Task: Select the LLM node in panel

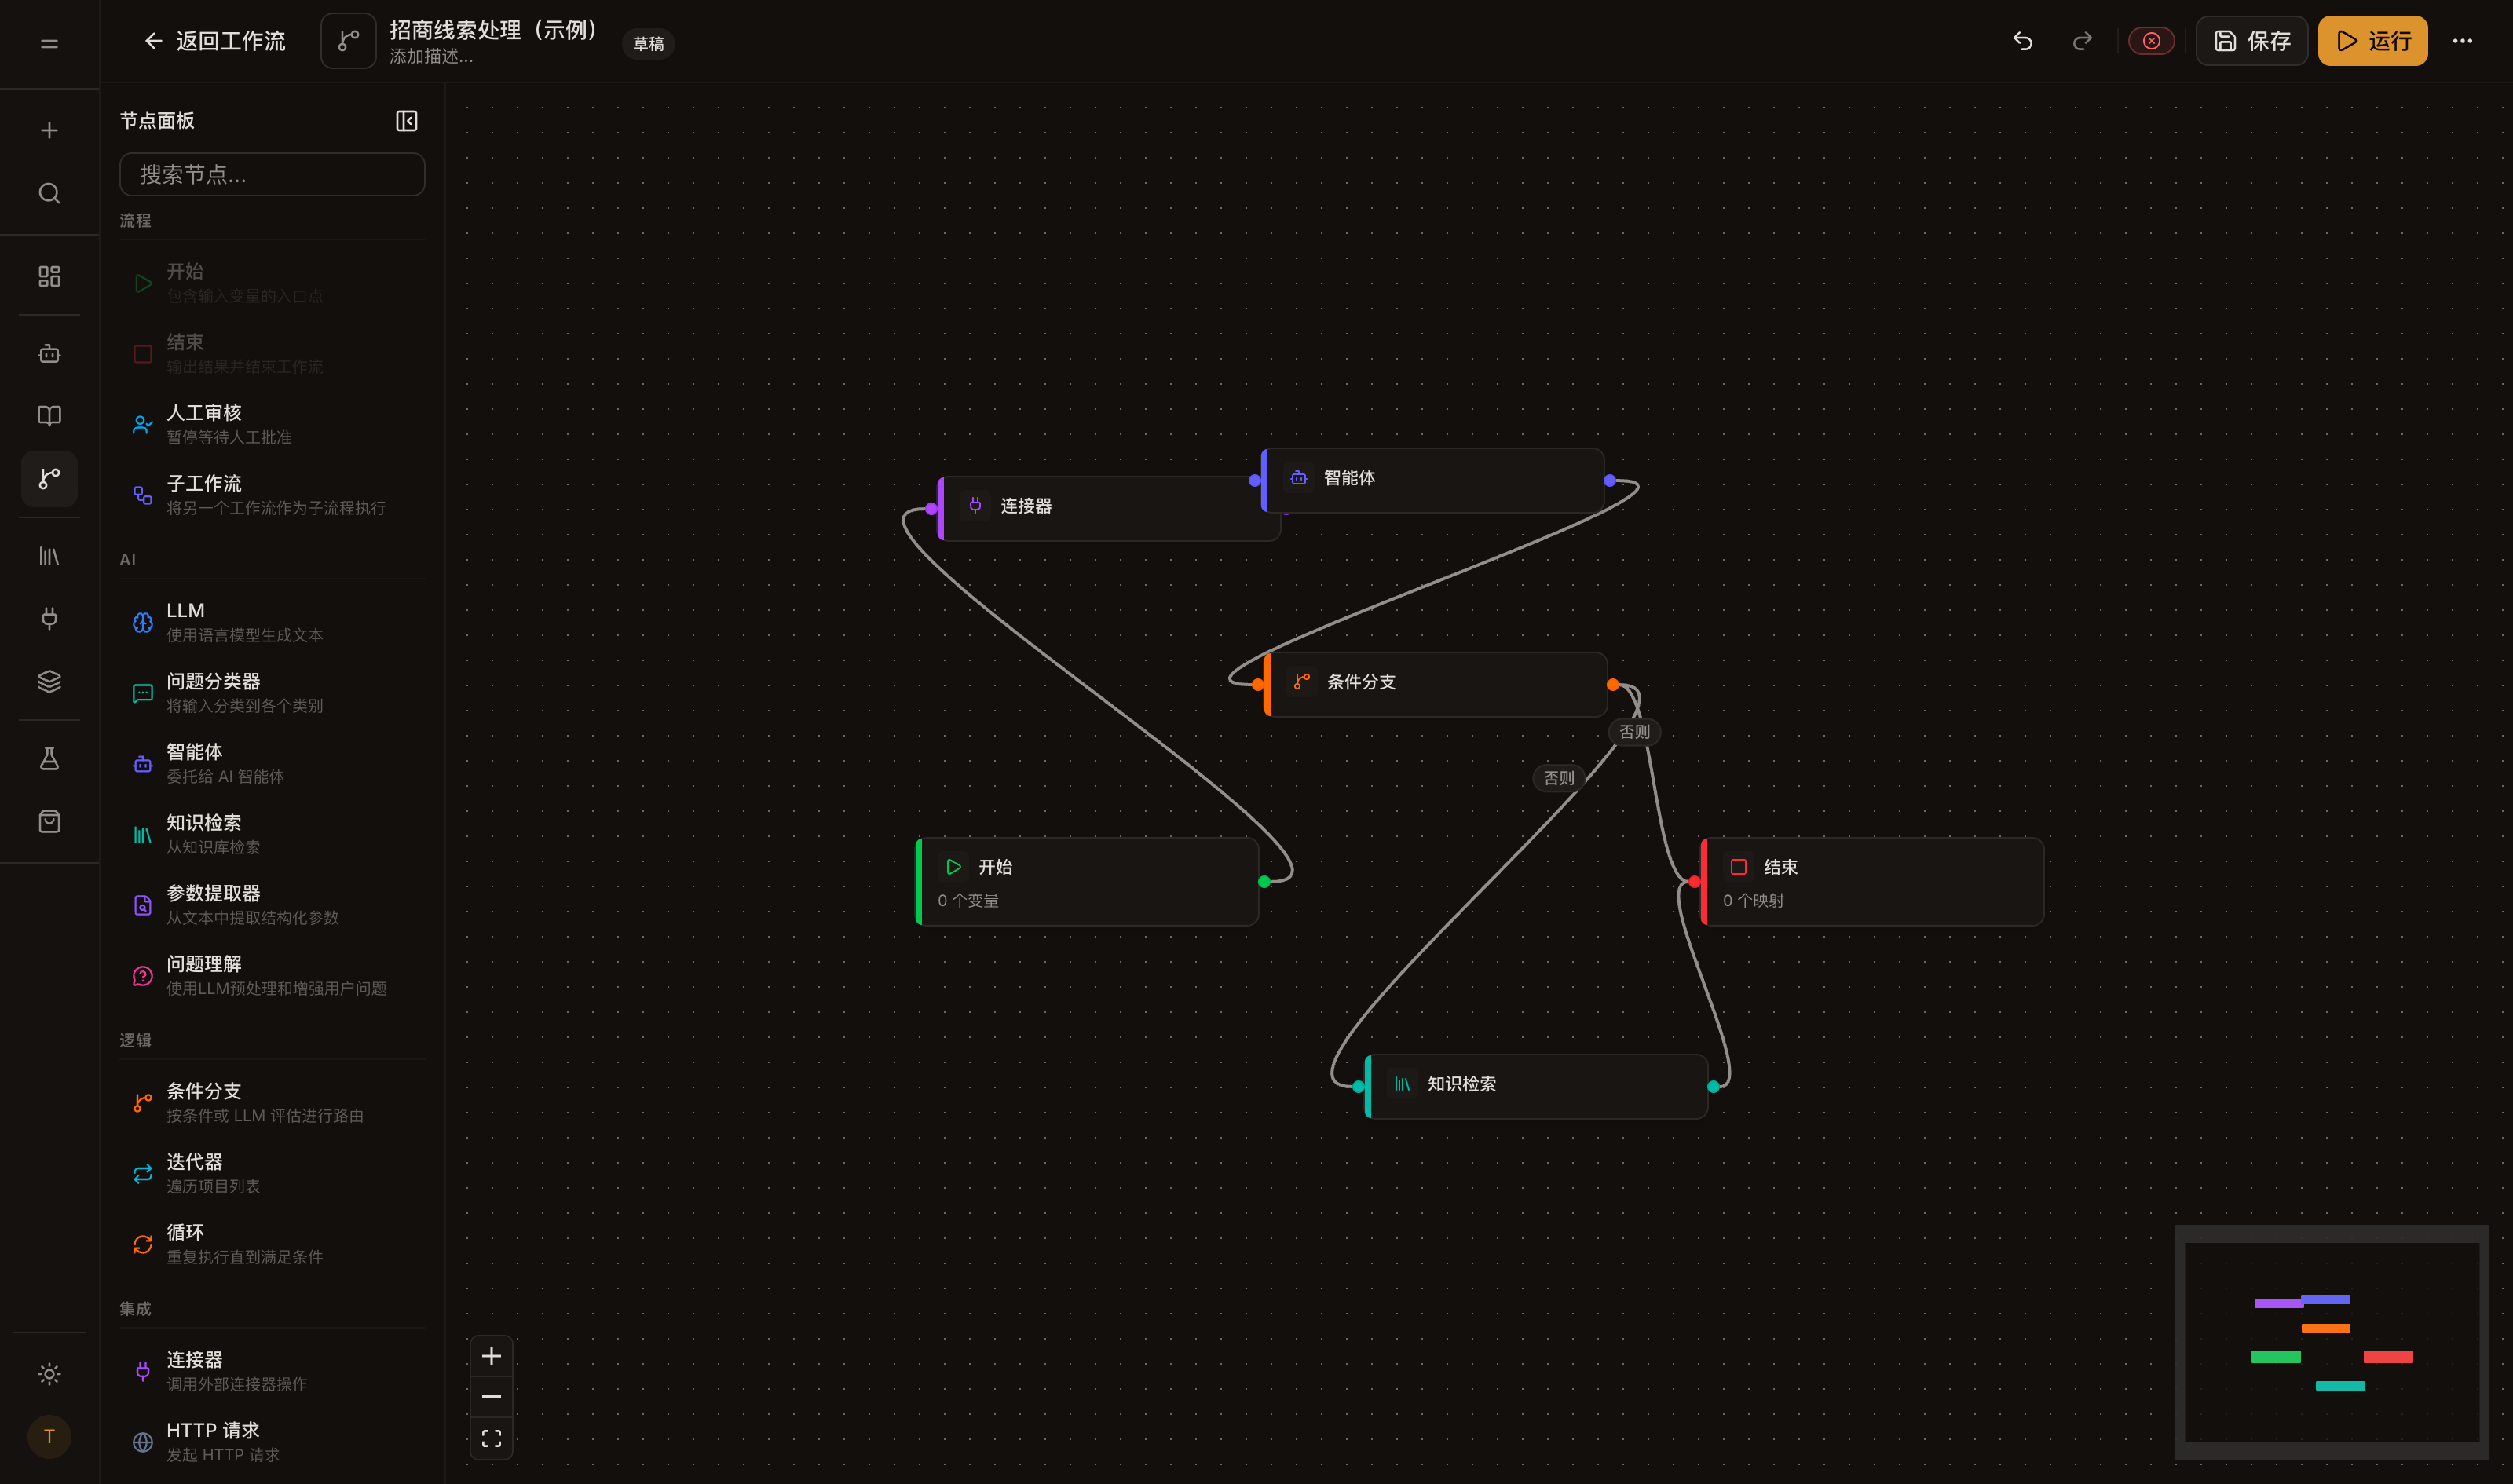Action: 272,622
